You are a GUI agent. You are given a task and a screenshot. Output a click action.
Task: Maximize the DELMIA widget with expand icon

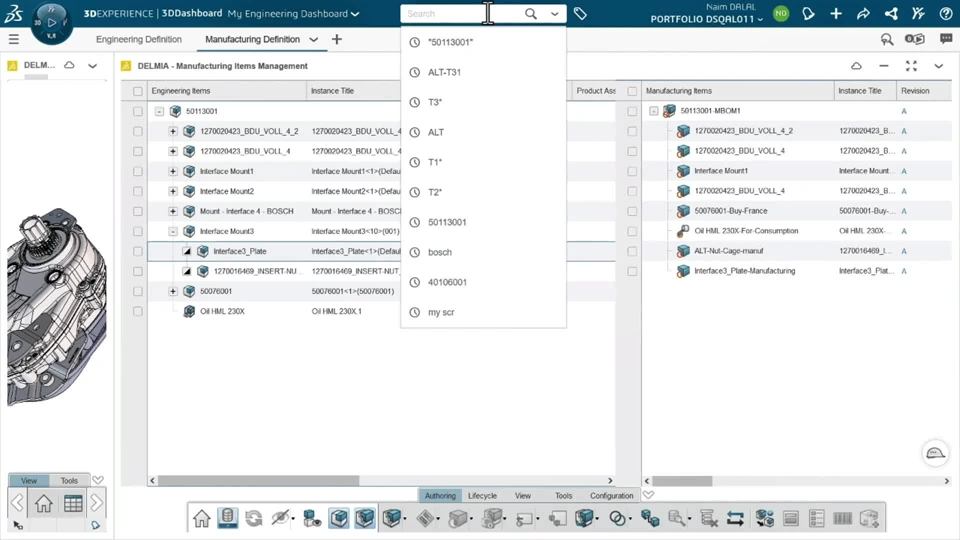point(911,66)
